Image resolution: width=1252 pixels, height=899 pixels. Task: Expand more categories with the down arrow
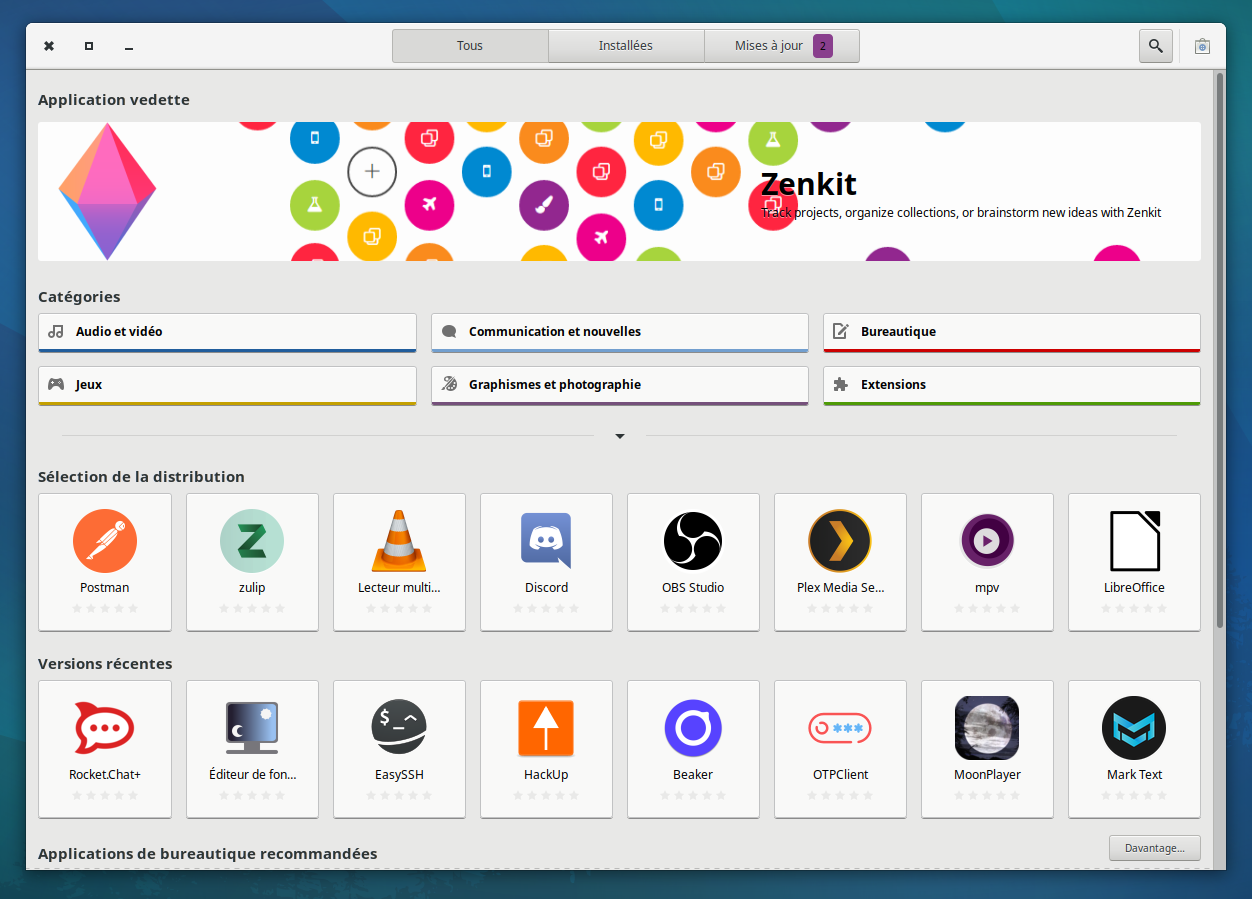[x=620, y=436]
